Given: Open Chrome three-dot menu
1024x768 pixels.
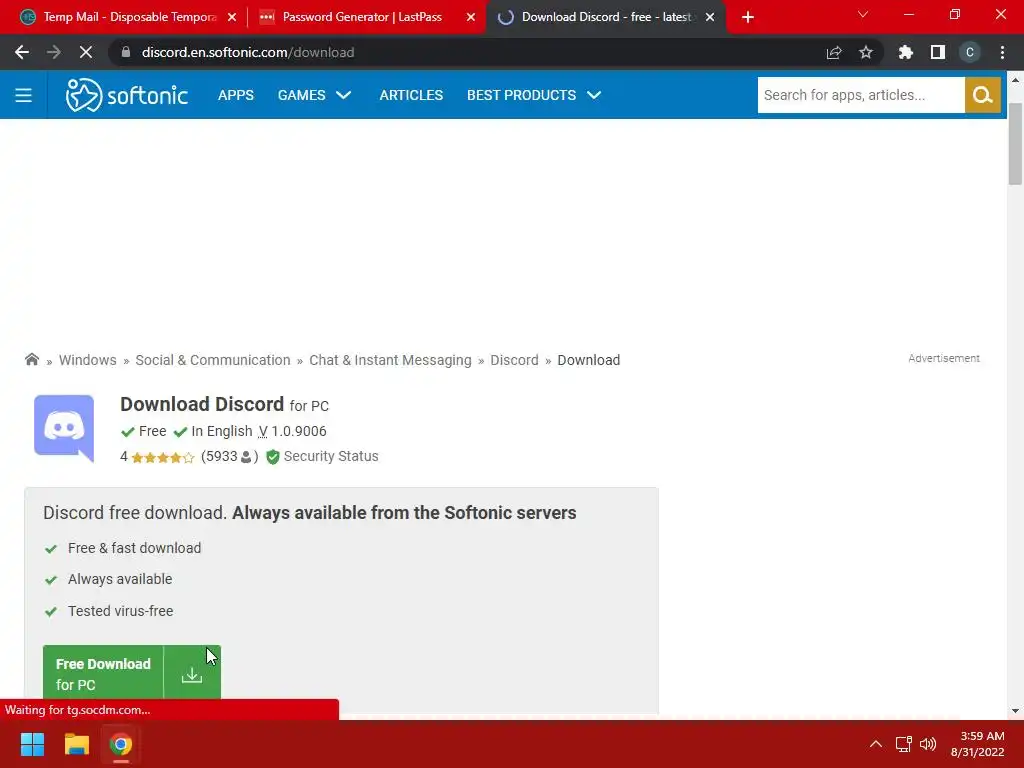Looking at the screenshot, I should point(1002,52).
